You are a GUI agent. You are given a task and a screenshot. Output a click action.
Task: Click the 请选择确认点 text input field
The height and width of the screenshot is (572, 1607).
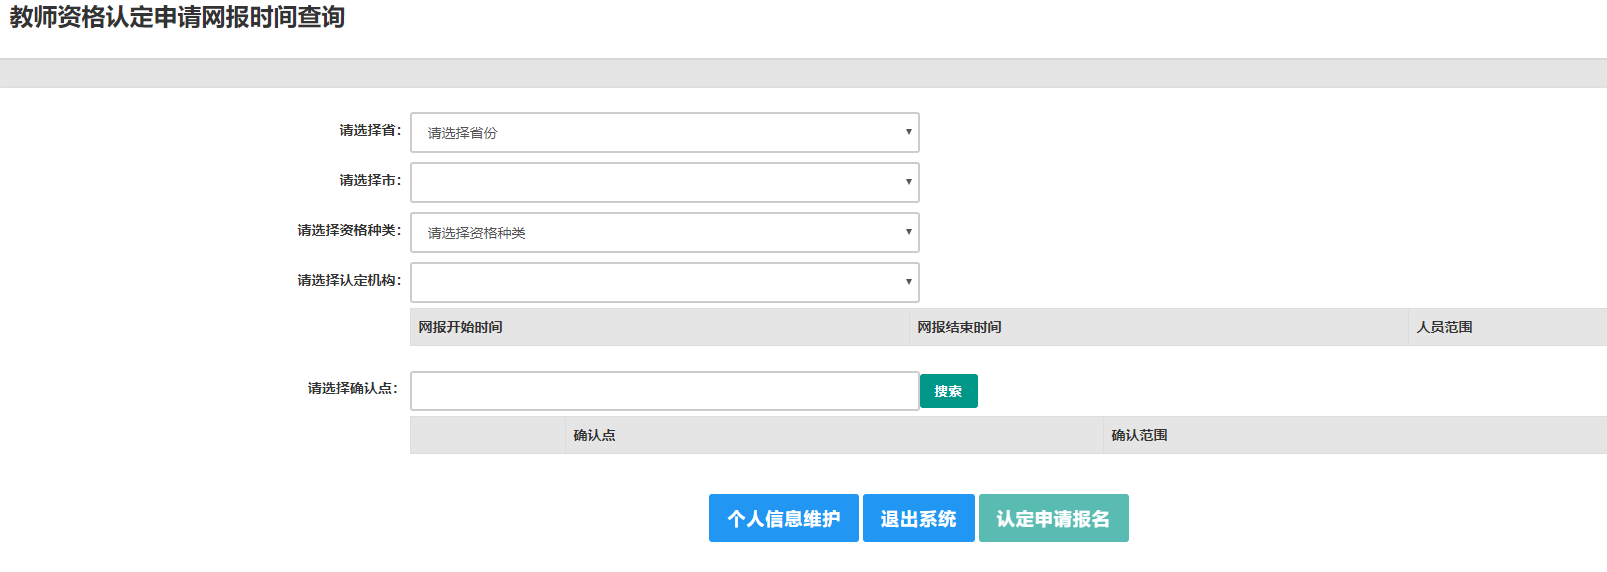(x=664, y=391)
